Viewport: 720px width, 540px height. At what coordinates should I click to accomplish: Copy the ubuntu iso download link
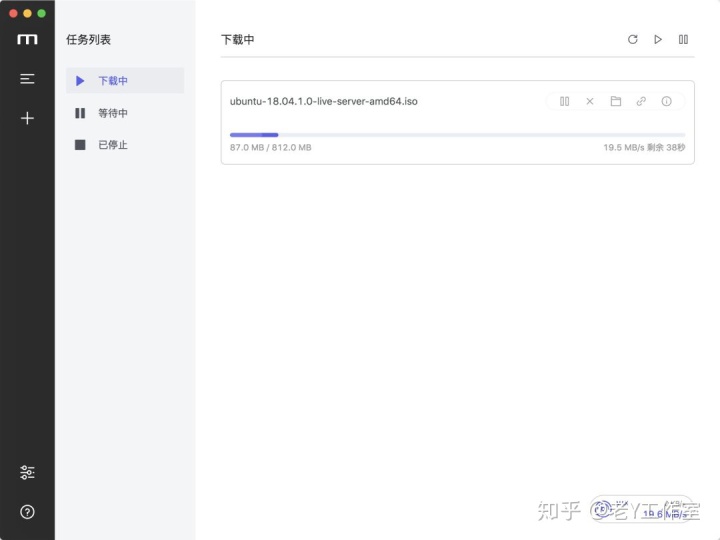click(641, 101)
